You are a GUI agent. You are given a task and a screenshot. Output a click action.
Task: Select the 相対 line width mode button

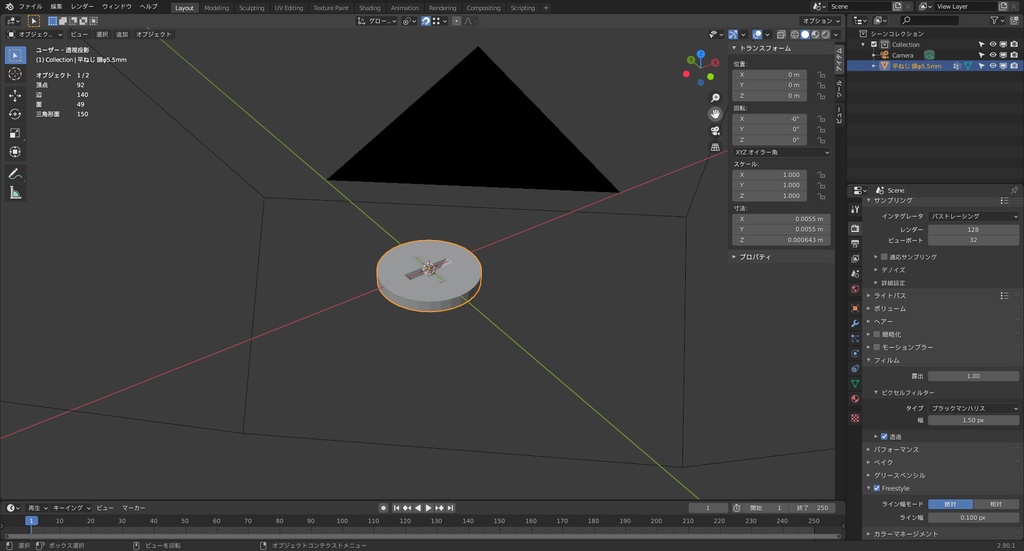tap(995, 504)
